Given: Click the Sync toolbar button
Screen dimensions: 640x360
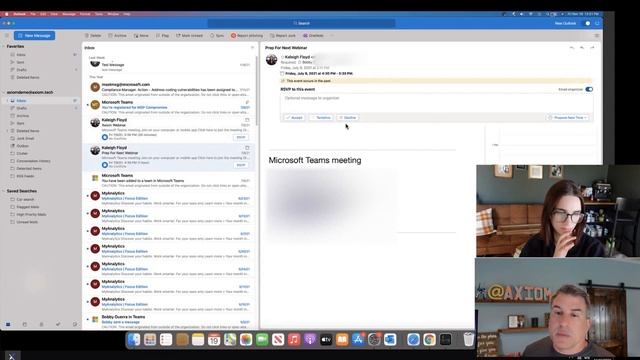Looking at the screenshot, I should [217, 36].
